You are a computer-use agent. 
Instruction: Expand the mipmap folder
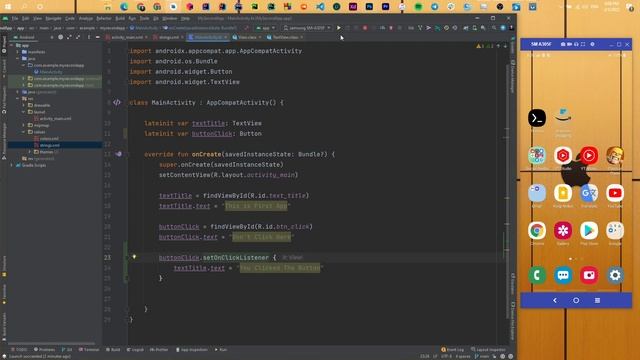point(24,125)
